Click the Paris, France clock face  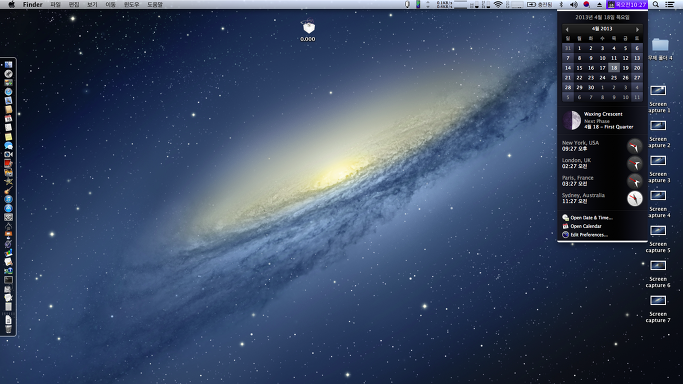tap(635, 181)
